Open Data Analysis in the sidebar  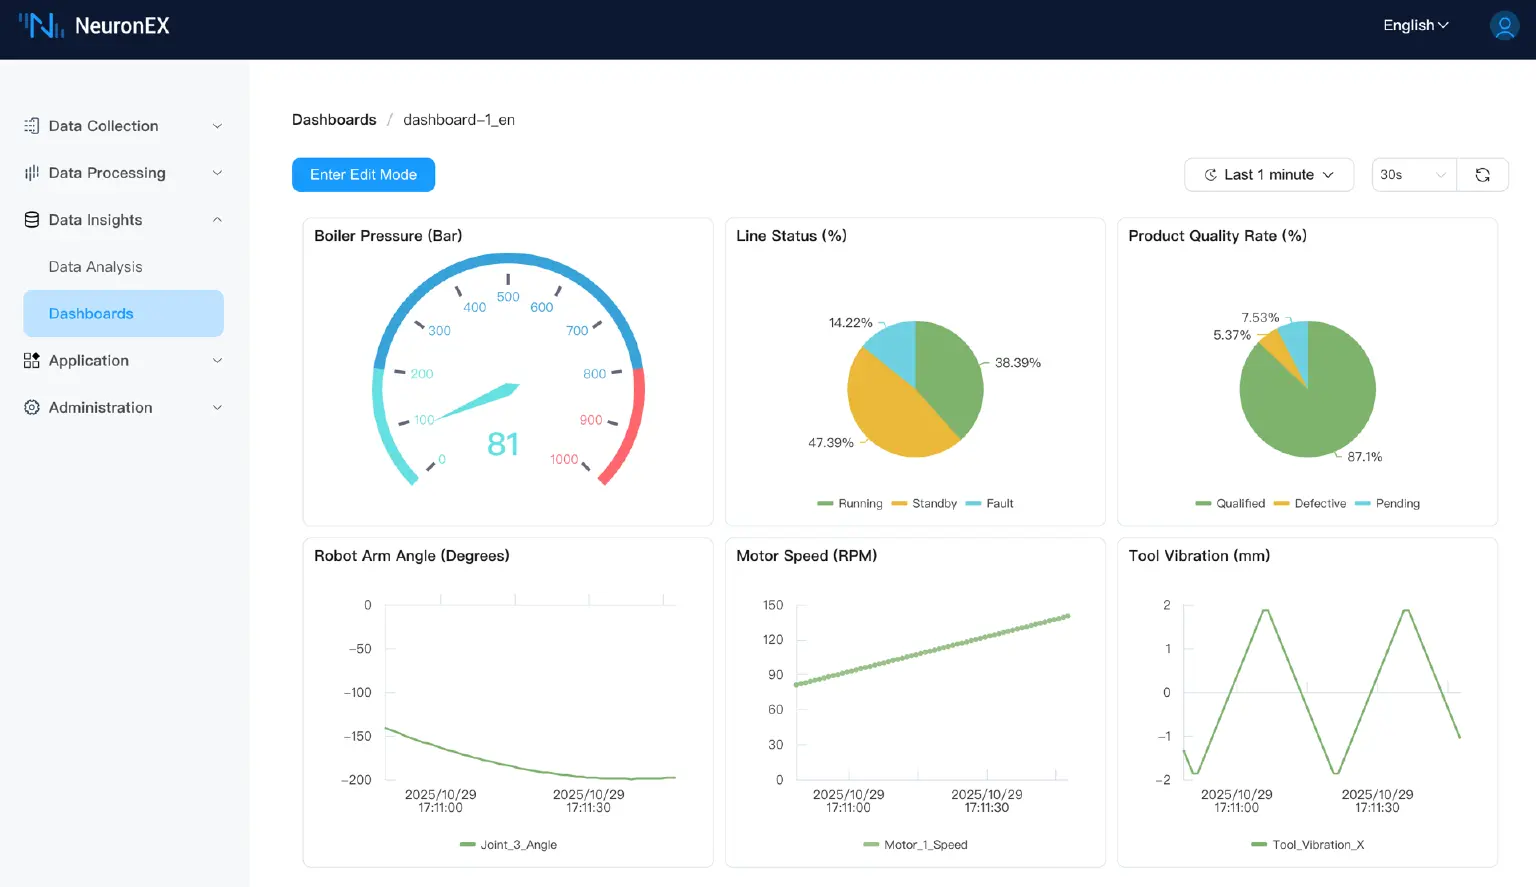click(96, 267)
